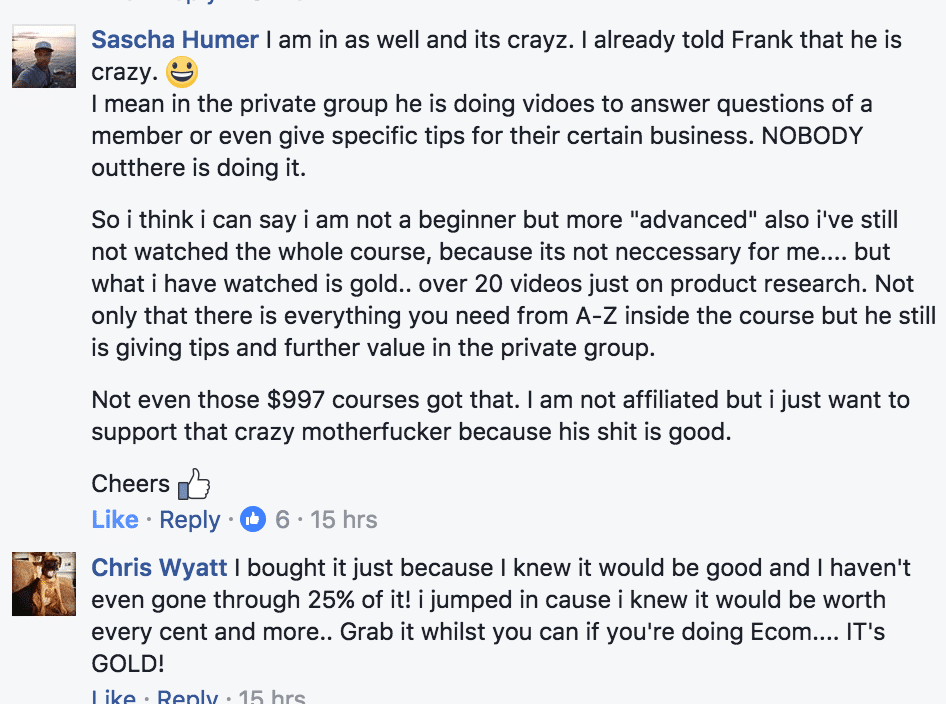Viewport: 946px width, 704px height.
Task: Open Chris Wyatt's comment 15 hrs timestamp
Action: point(272,696)
